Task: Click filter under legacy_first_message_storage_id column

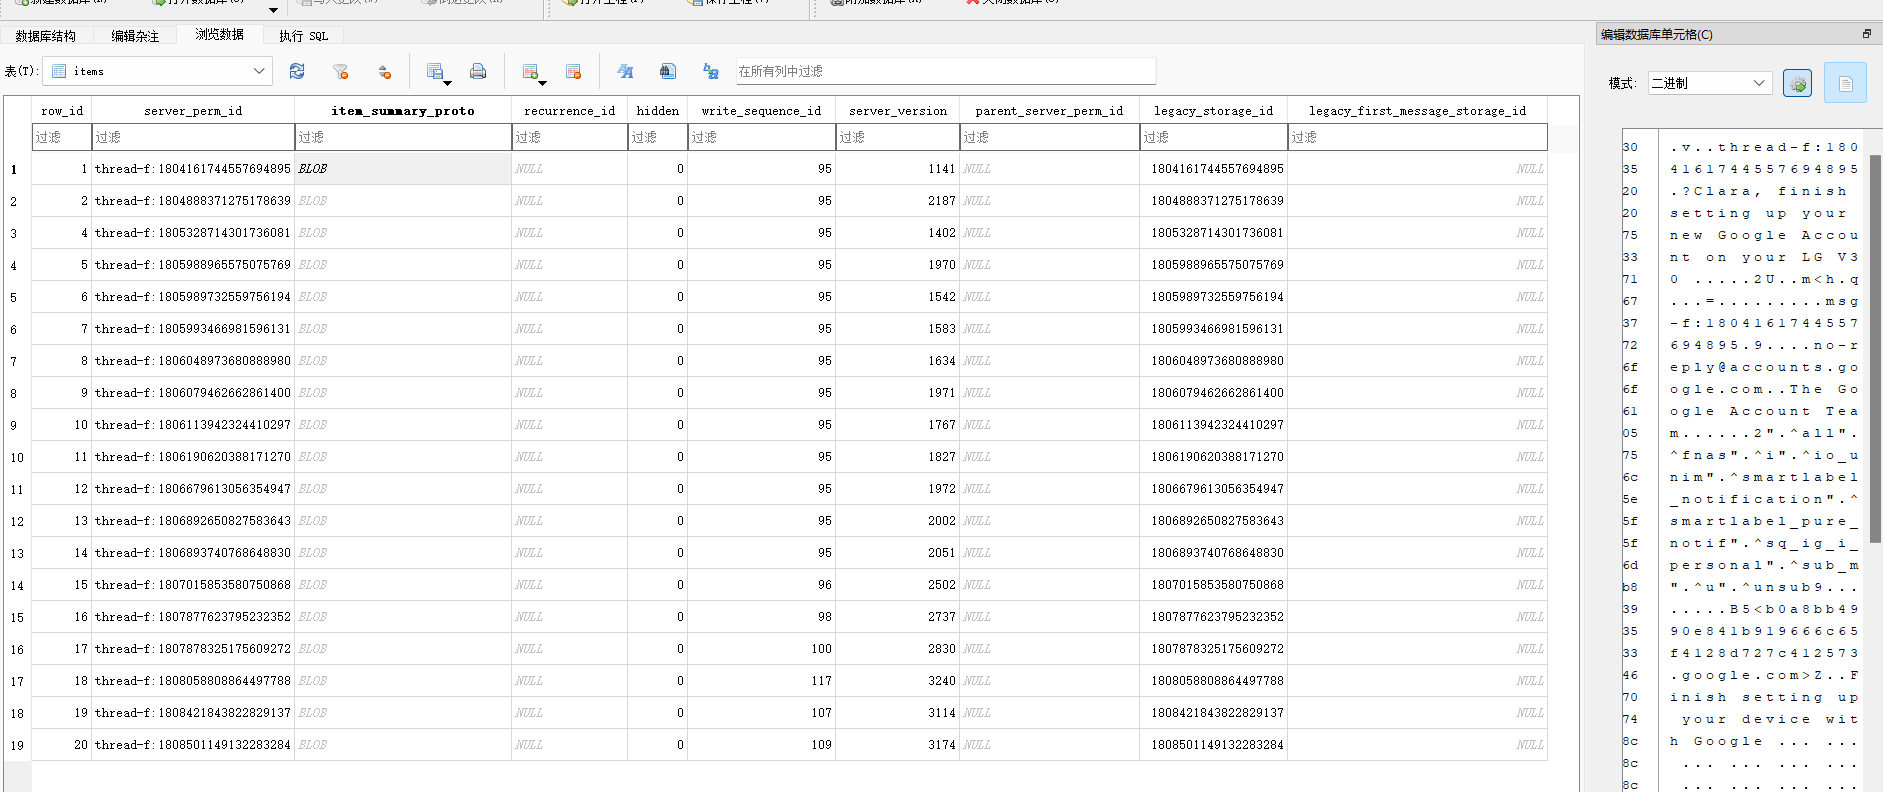Action: click(x=1418, y=137)
